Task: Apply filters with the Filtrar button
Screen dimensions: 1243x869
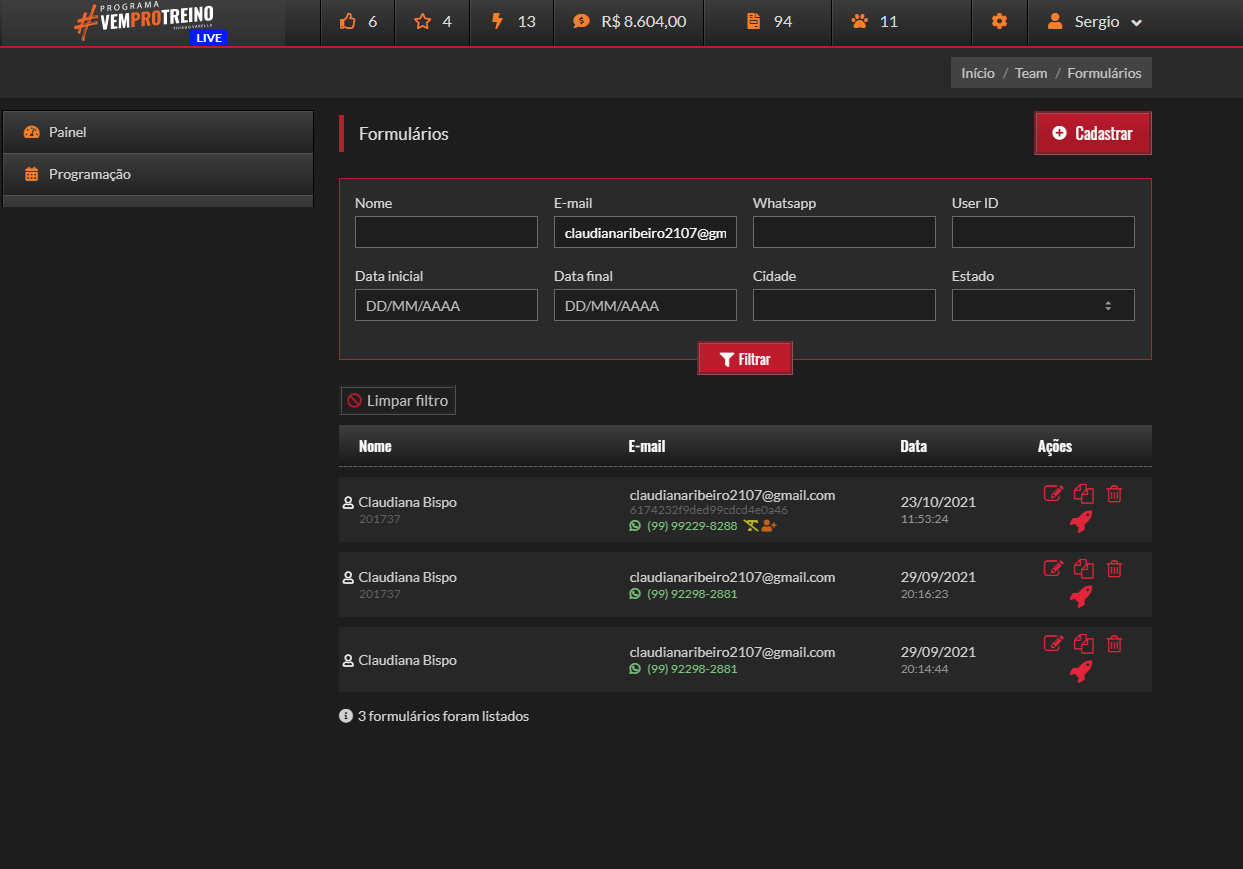Action: pyautogui.click(x=745, y=359)
